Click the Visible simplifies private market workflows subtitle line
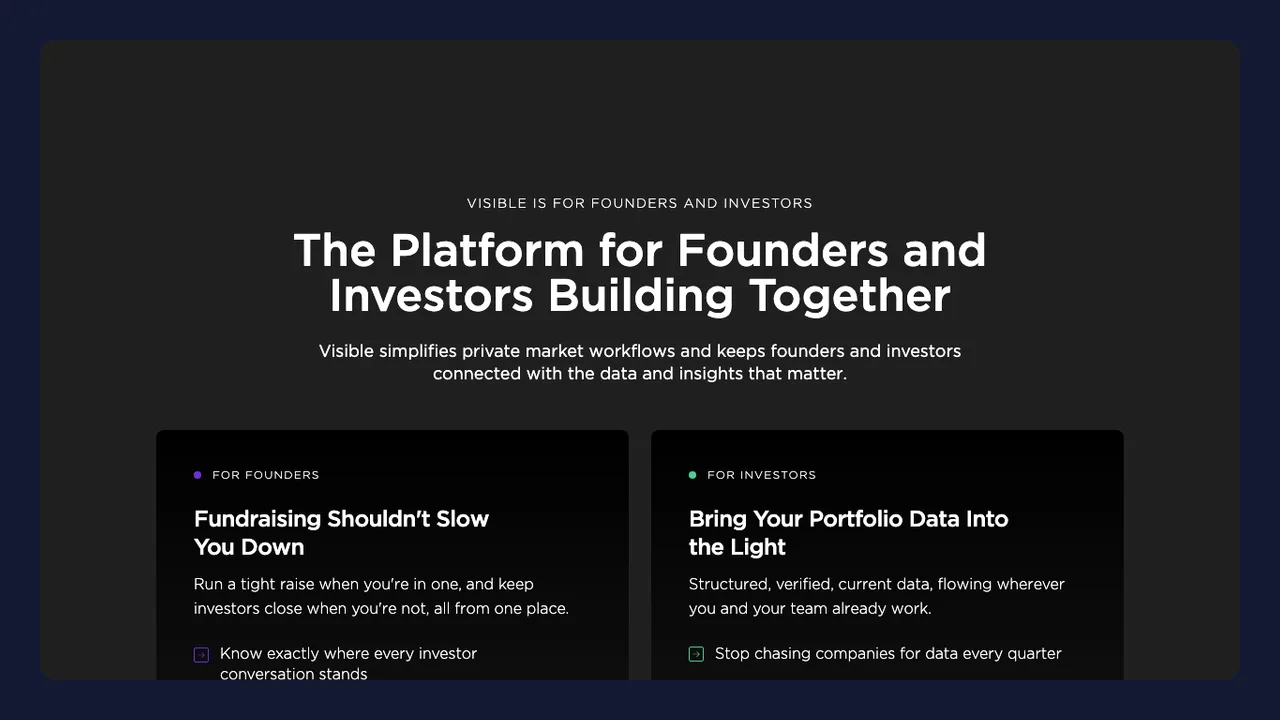The height and width of the screenshot is (720, 1280). click(x=640, y=351)
